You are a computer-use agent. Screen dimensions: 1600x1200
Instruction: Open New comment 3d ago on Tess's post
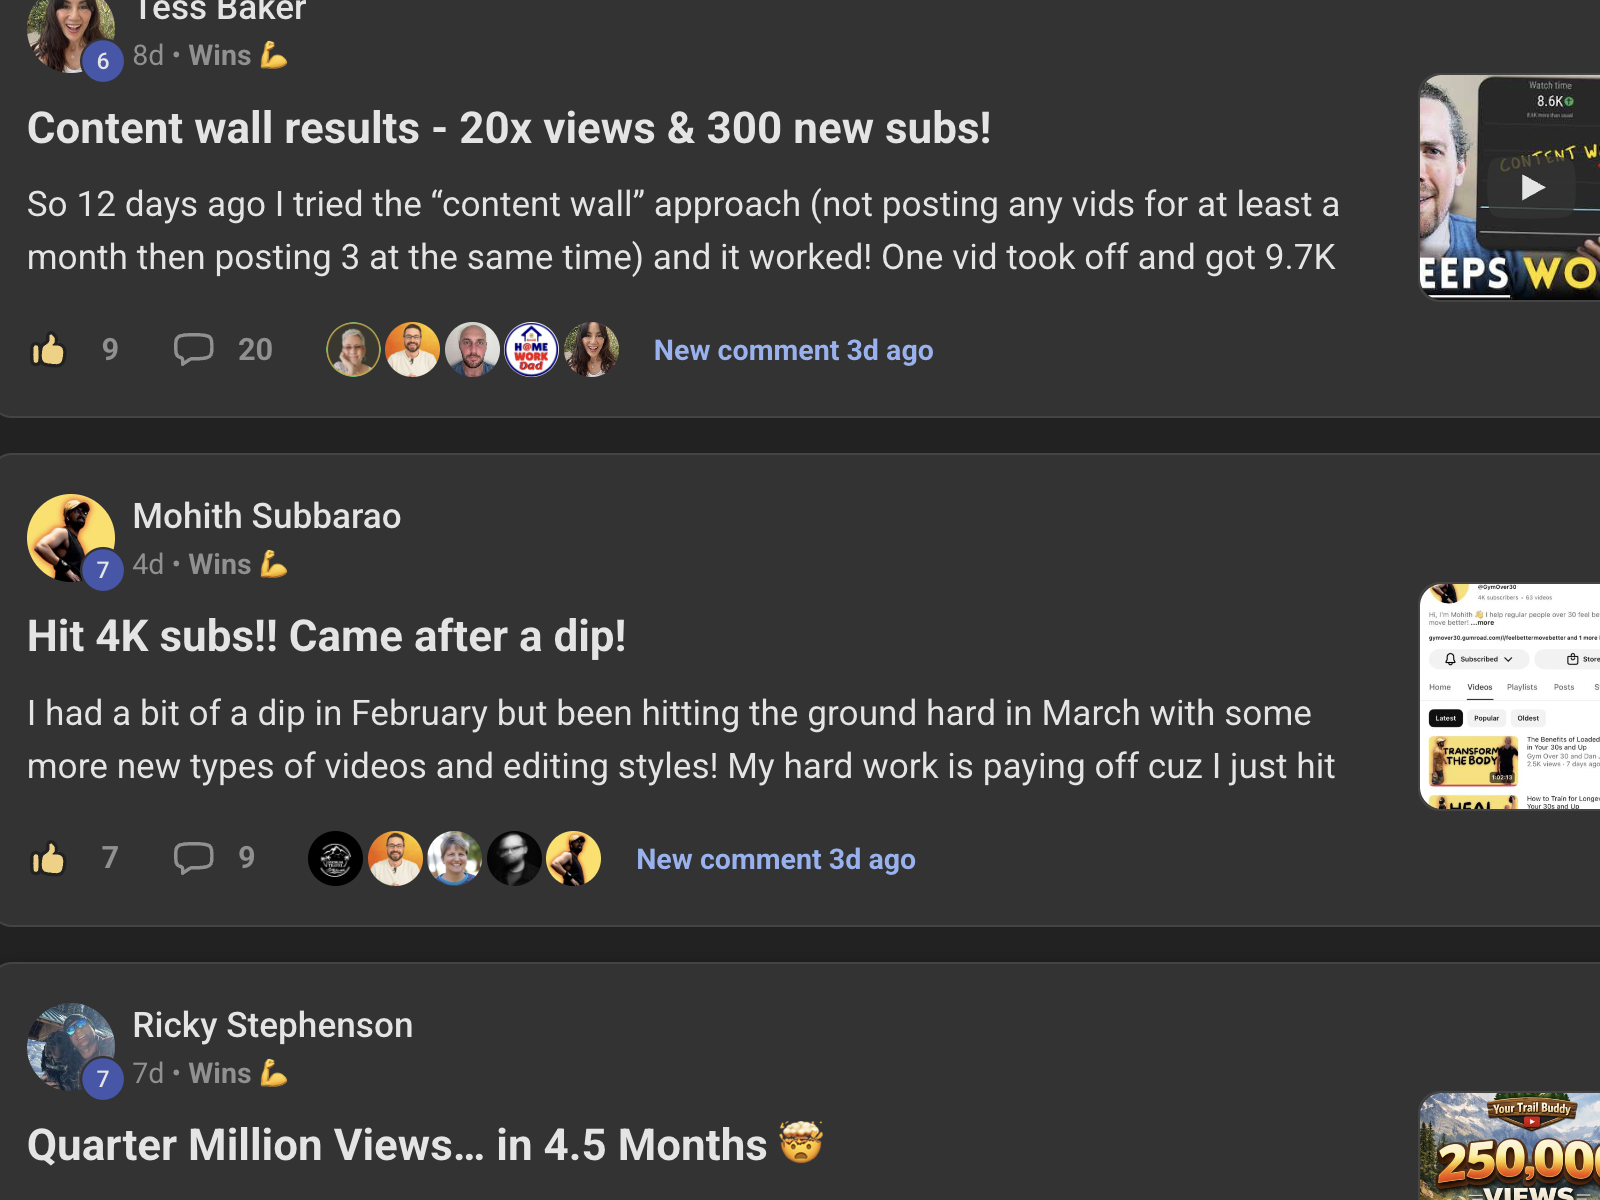pos(793,350)
